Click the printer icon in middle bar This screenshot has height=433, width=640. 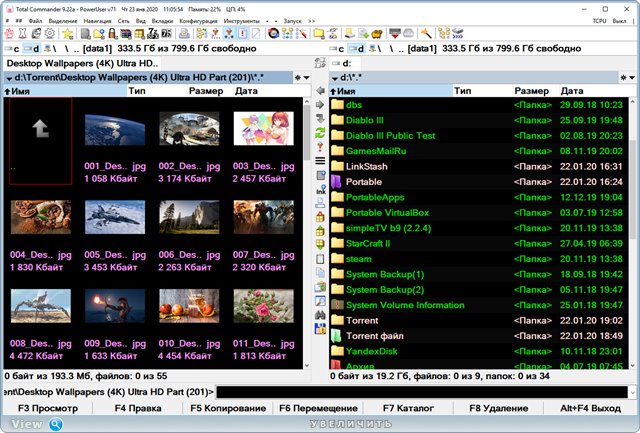point(320,203)
